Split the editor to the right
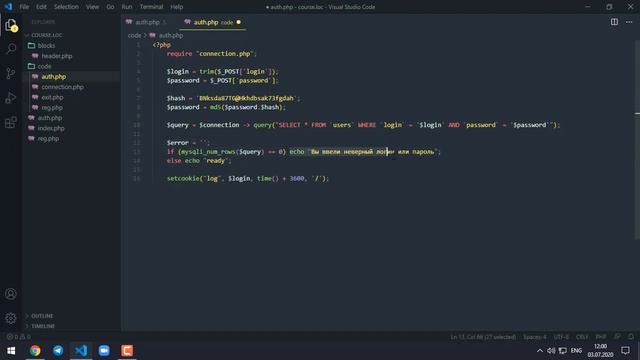The height and width of the screenshot is (360, 640). pos(614,22)
